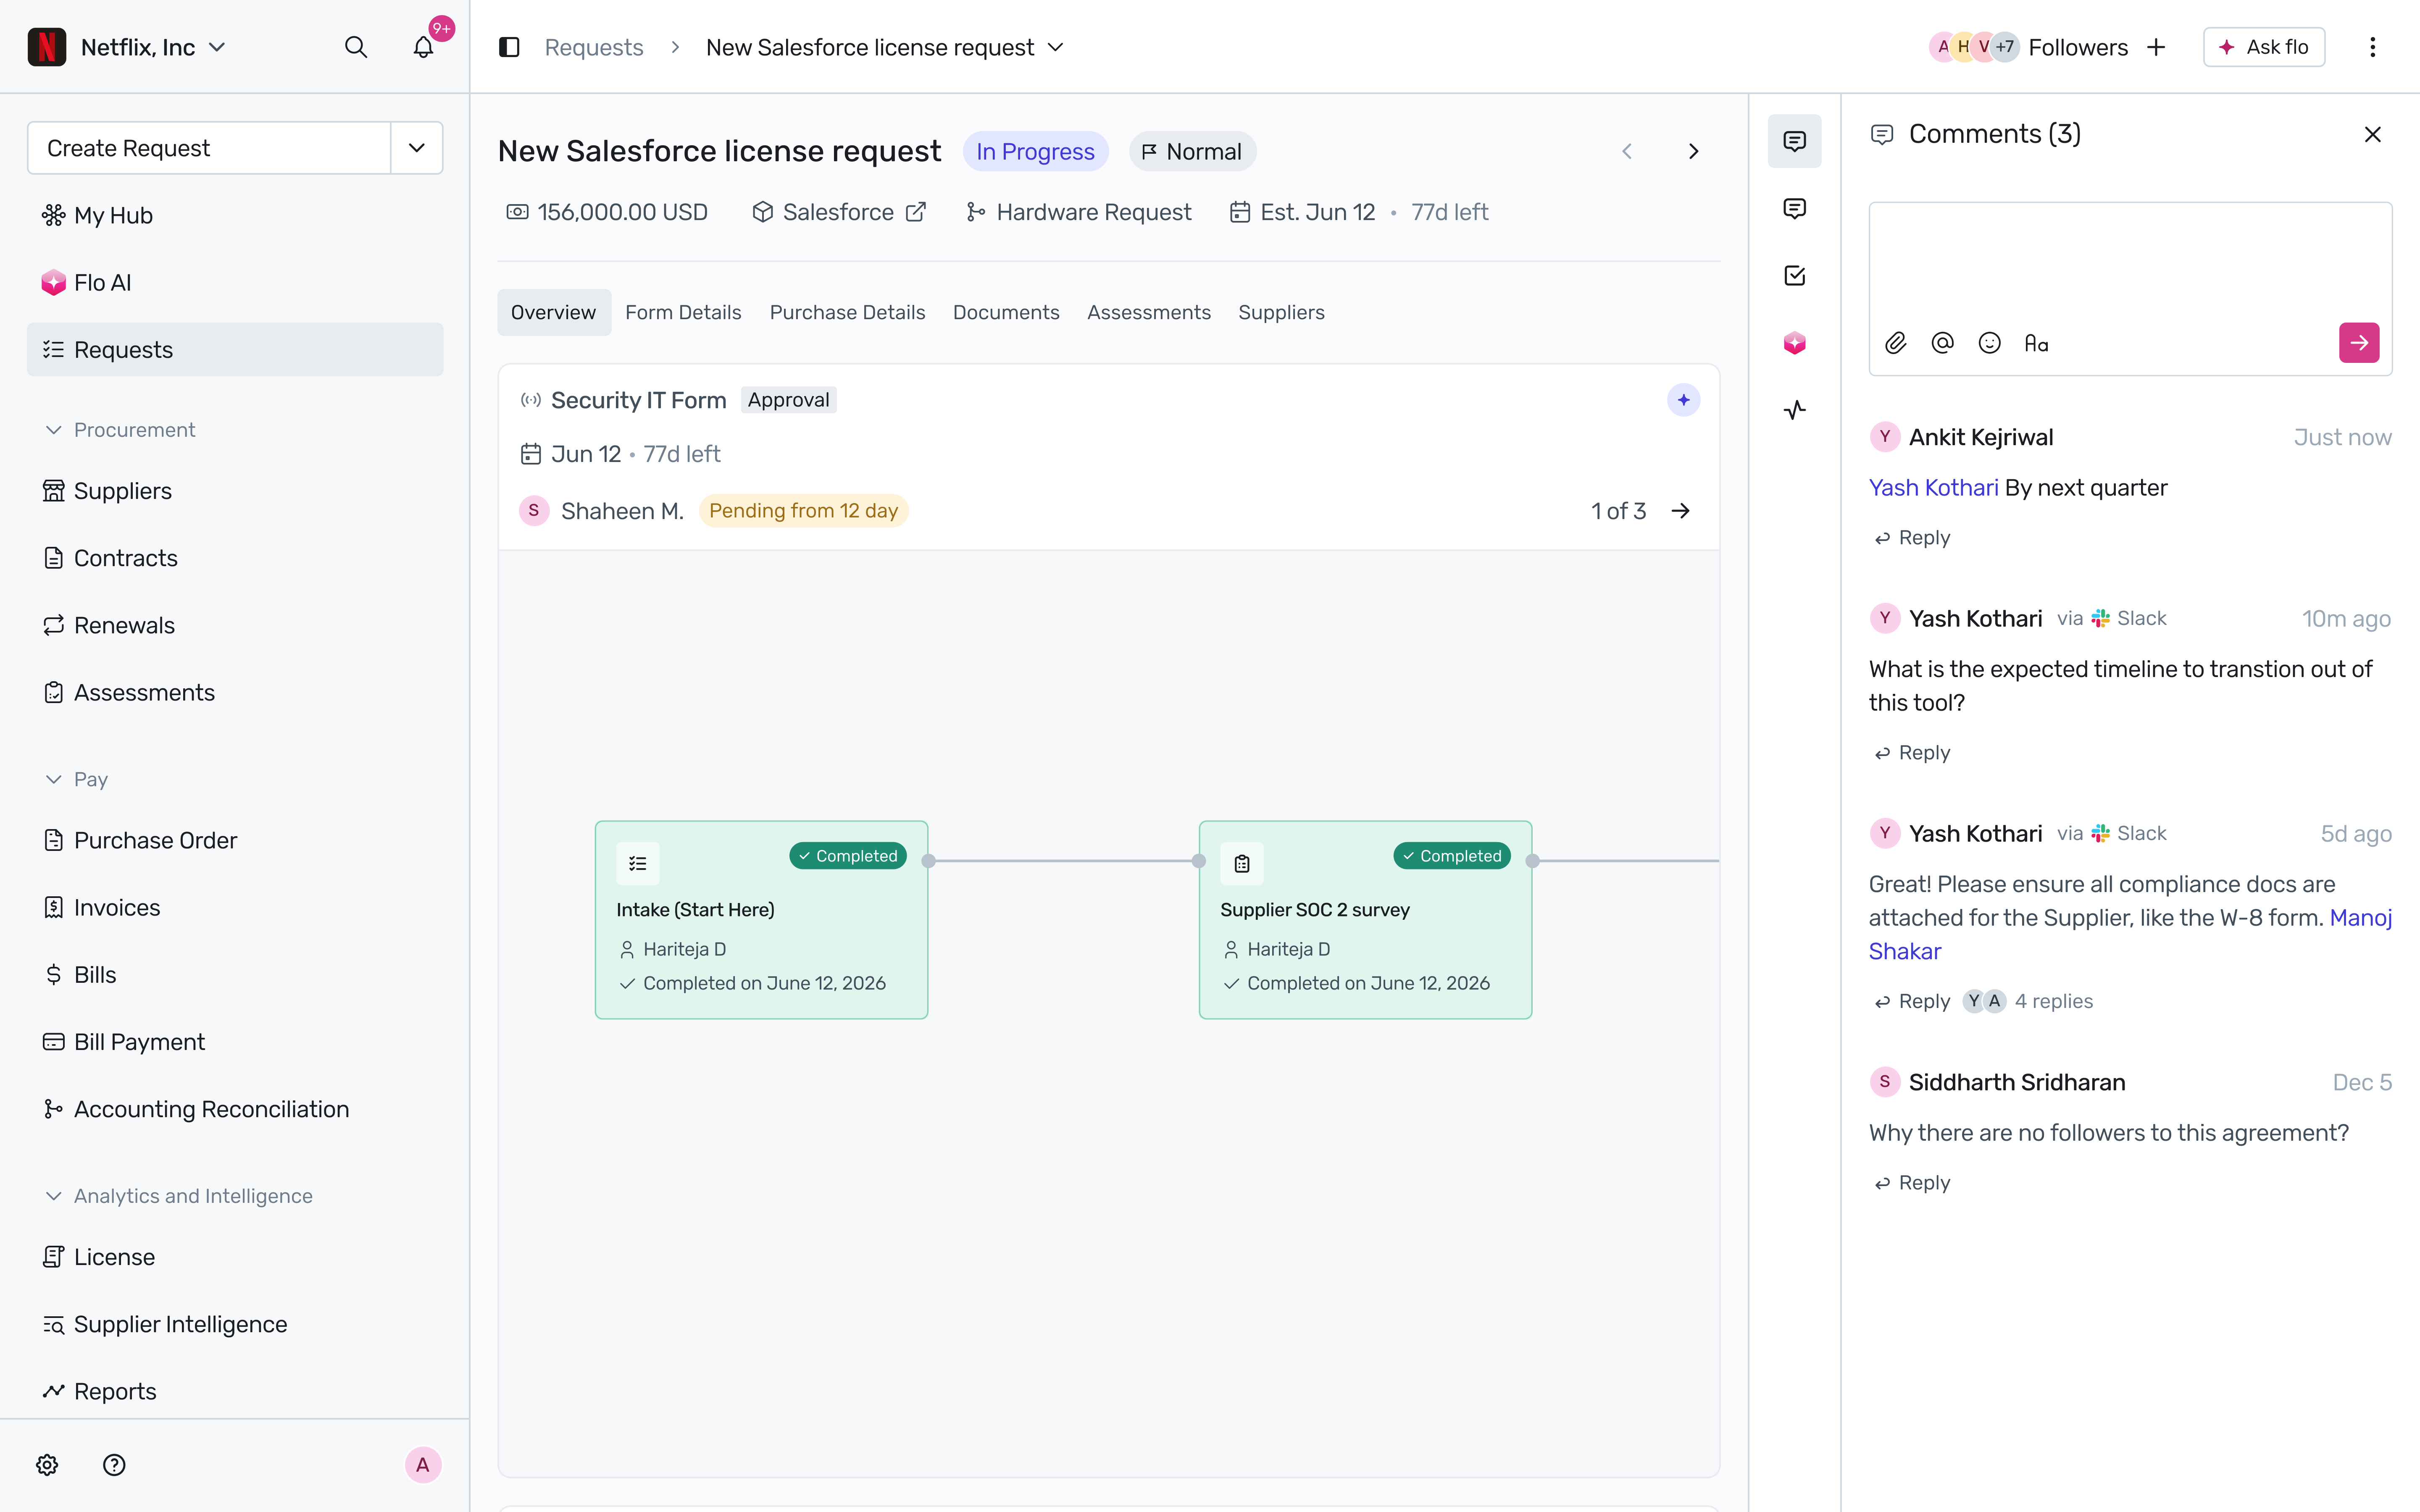Open Renewals in sidebar
The width and height of the screenshot is (2420, 1512).
pyautogui.click(x=235, y=625)
